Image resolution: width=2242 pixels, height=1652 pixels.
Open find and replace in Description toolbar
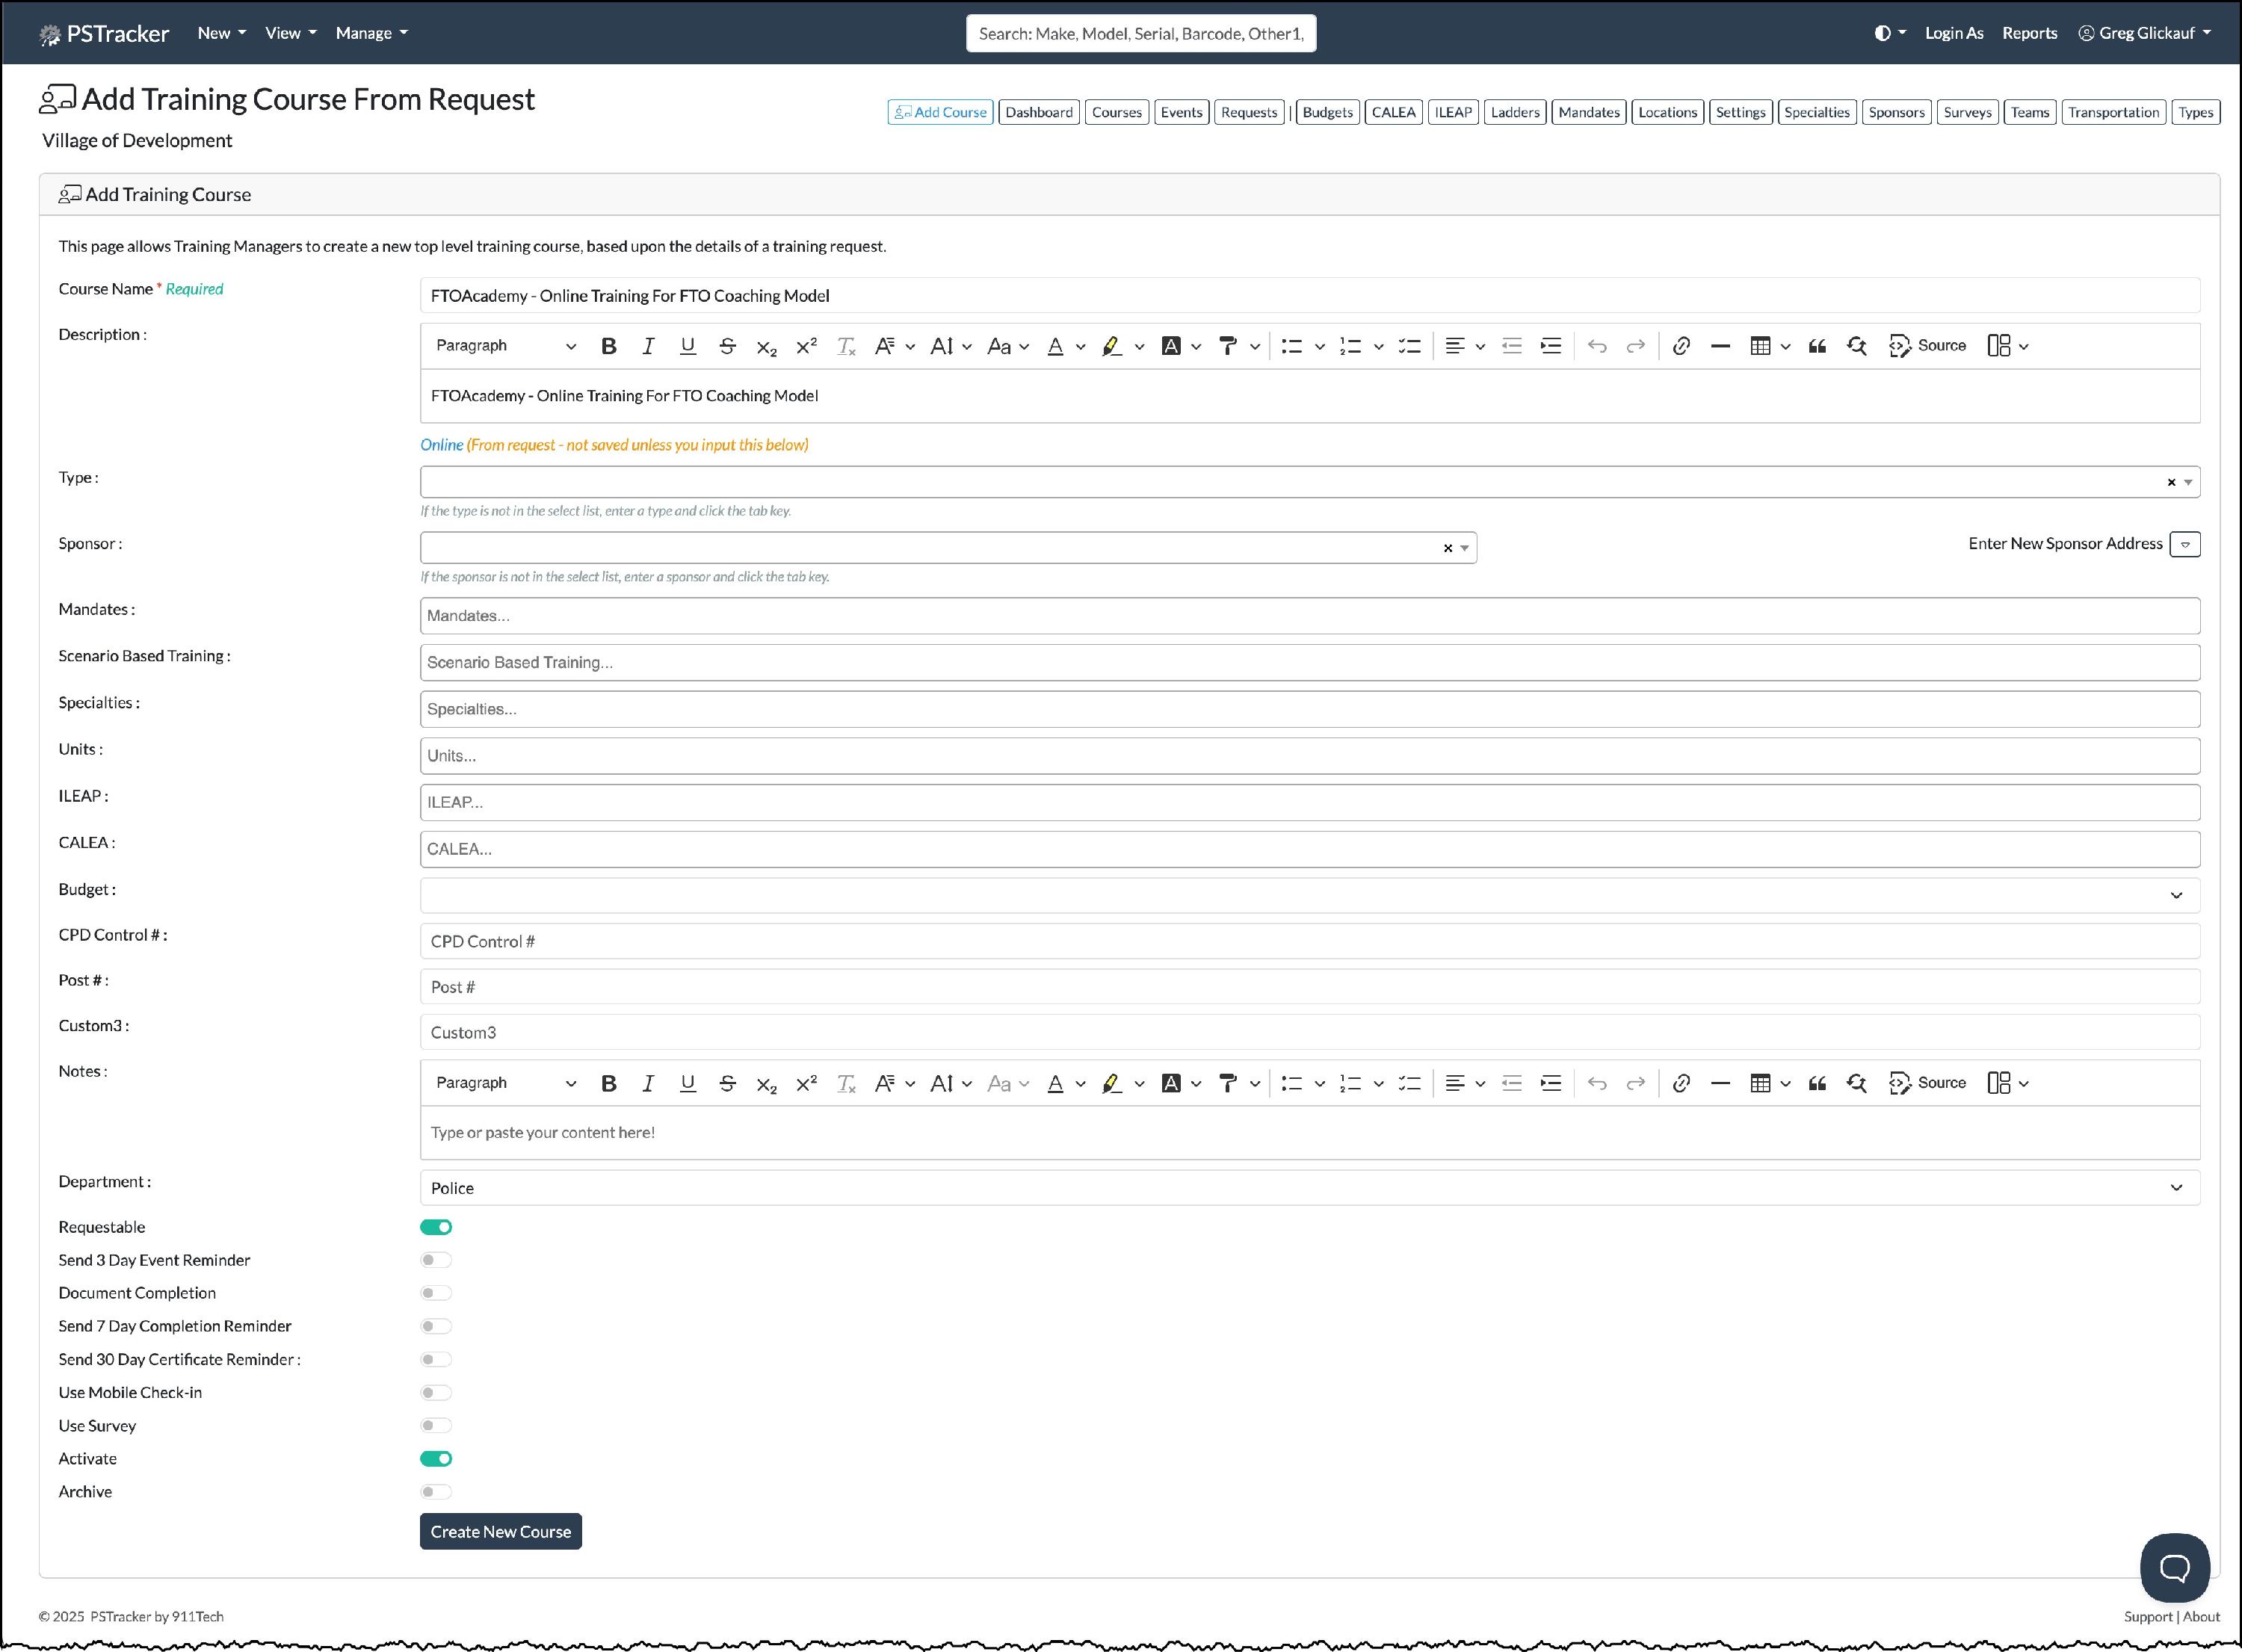(1857, 346)
